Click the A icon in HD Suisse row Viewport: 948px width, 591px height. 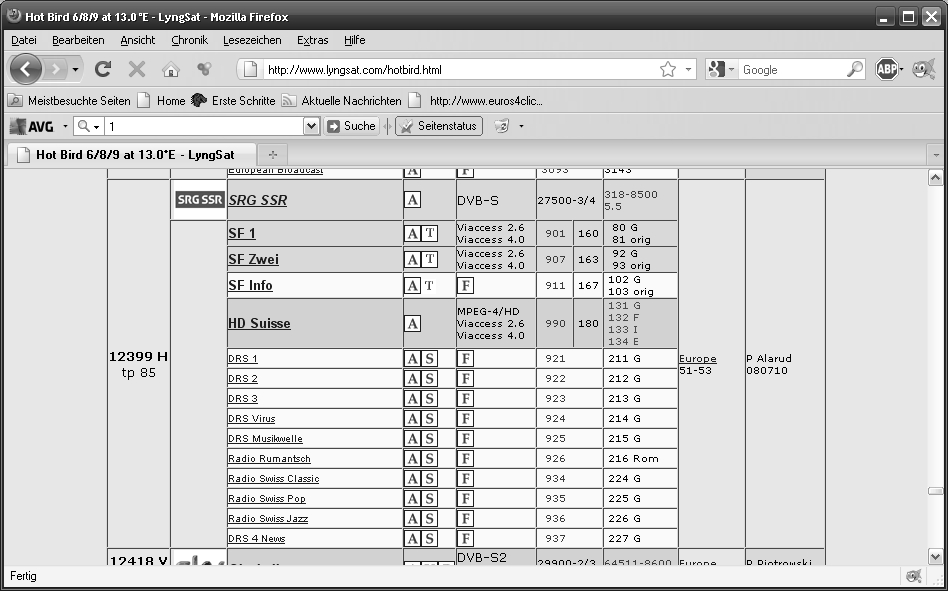point(412,323)
